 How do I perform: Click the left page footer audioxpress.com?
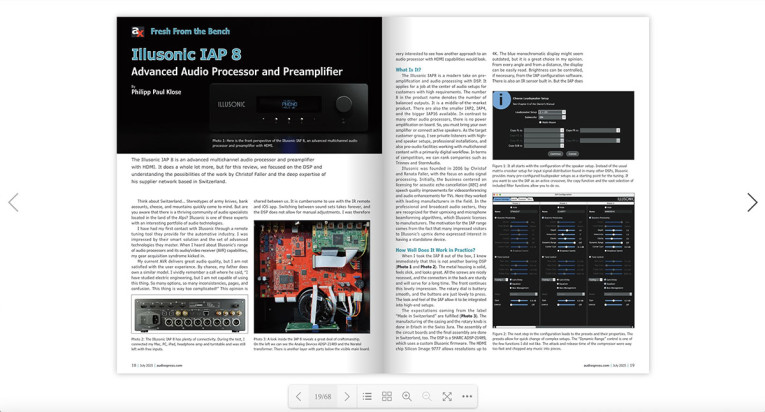(169, 365)
